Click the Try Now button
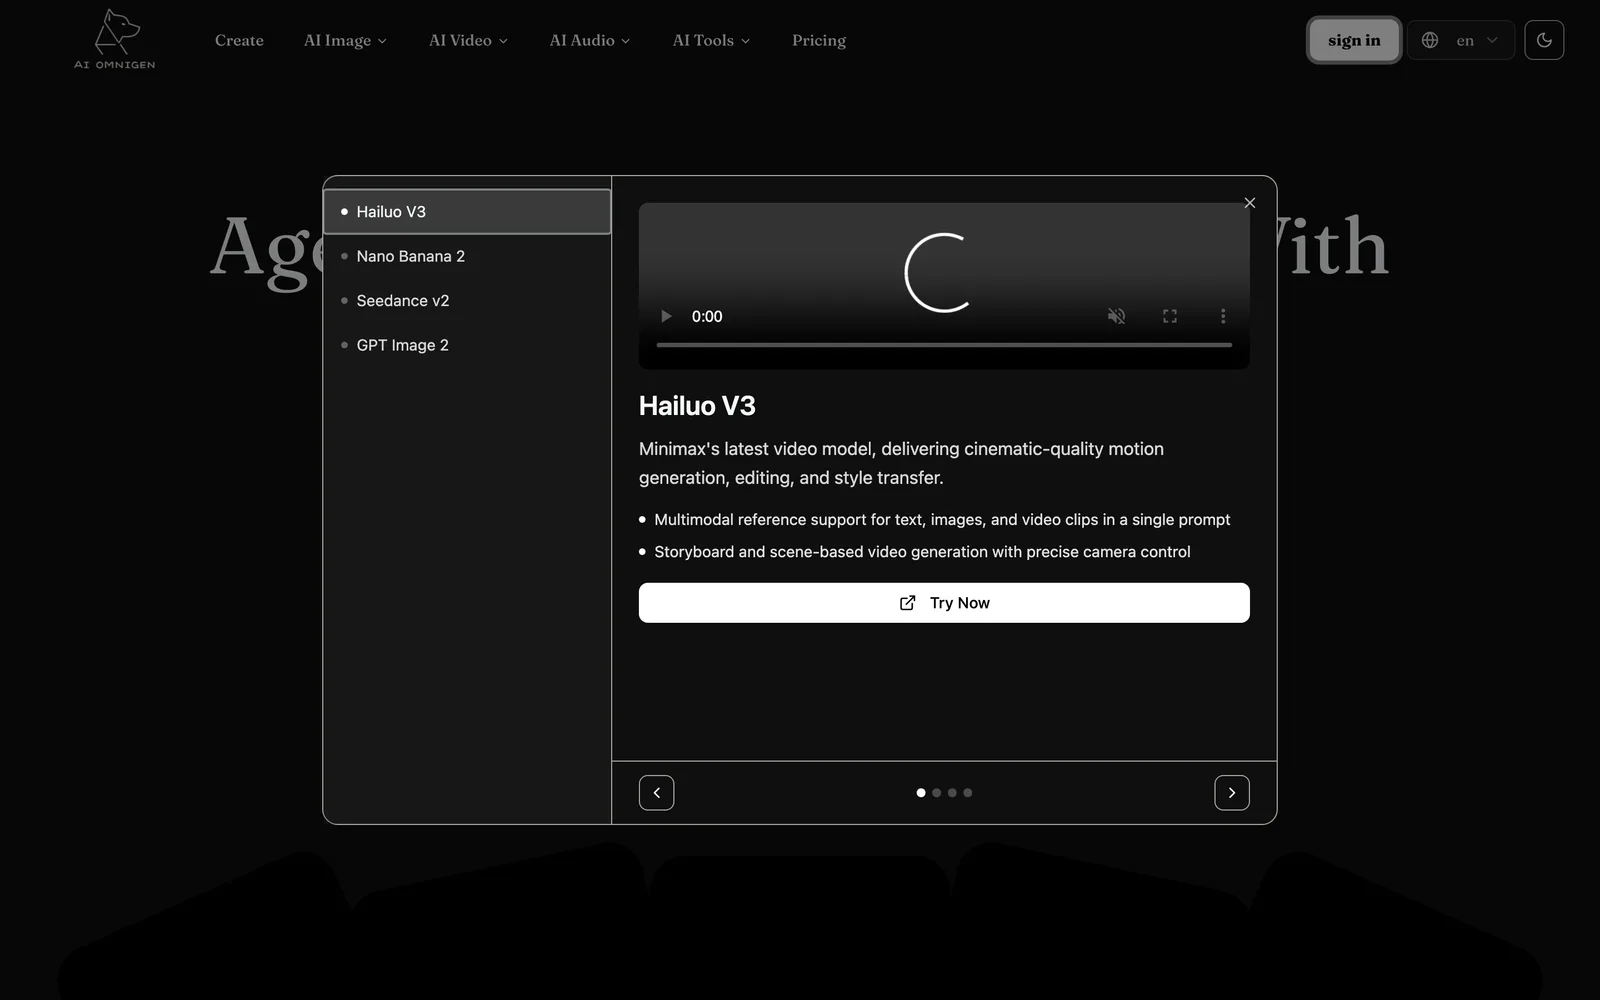This screenshot has height=1000, width=1600. (944, 603)
